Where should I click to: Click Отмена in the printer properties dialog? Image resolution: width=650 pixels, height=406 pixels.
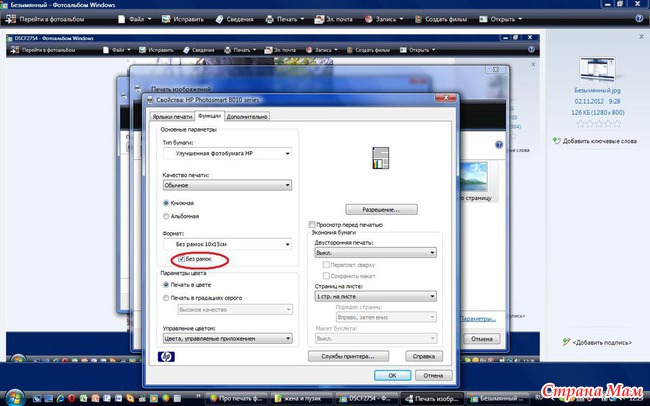coord(433,375)
